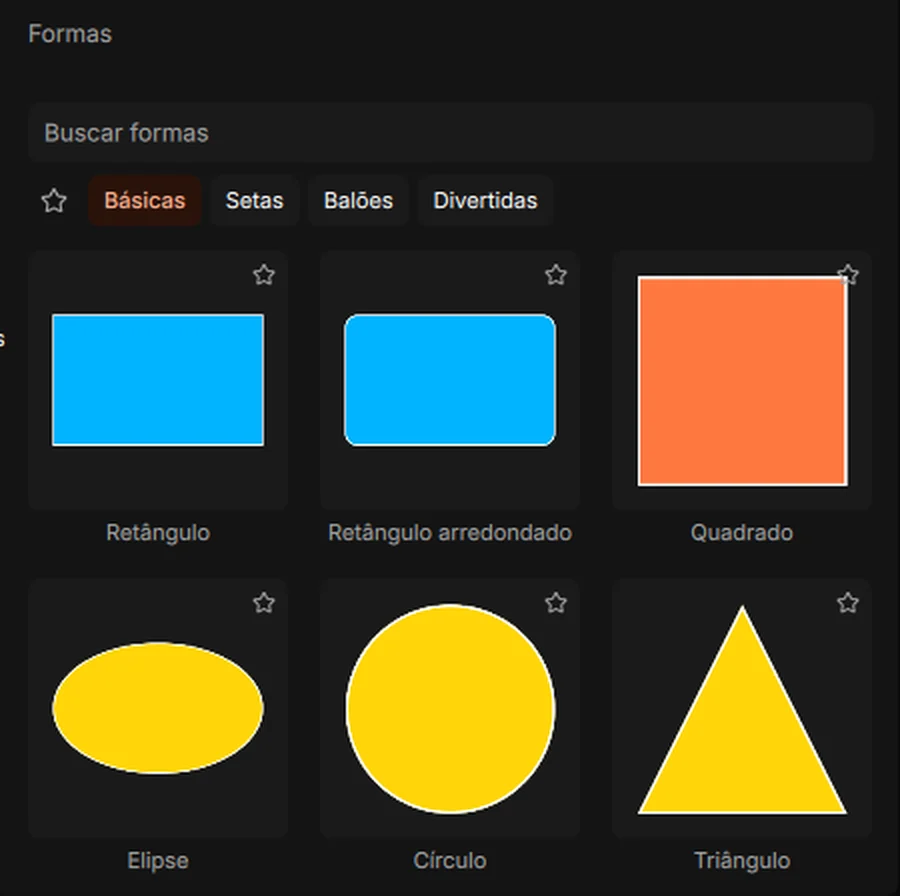Add the Círculo shape to favorites
The image size is (900, 896).
tap(556, 603)
